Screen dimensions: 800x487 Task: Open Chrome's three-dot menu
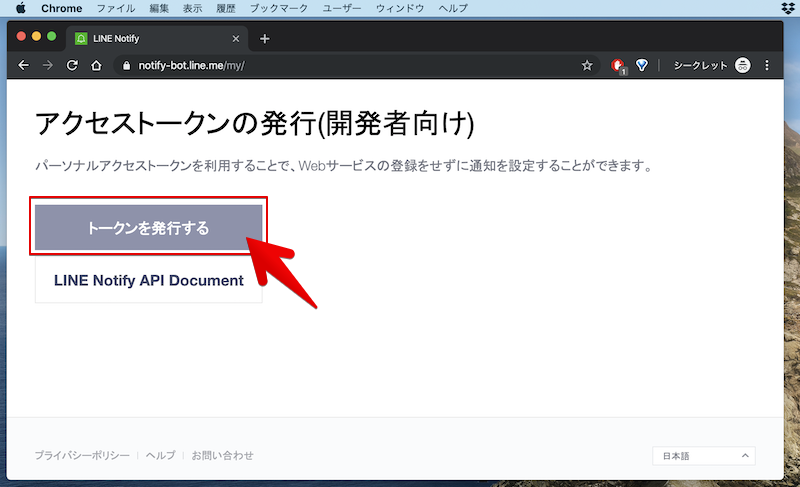tap(768, 65)
